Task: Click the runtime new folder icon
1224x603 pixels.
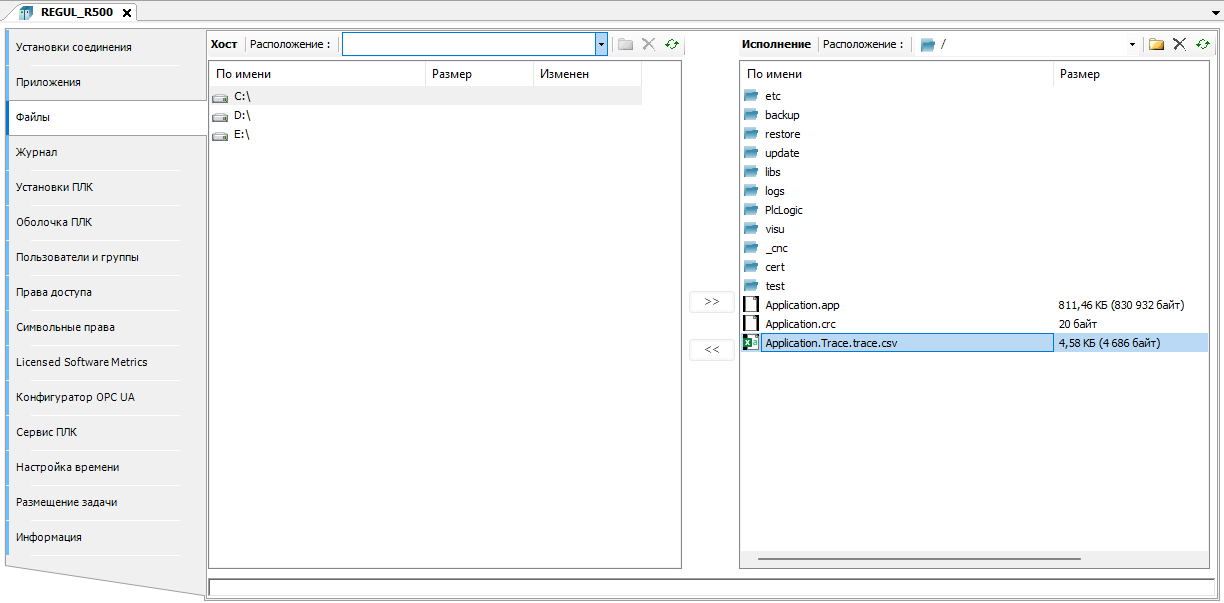Action: pos(1156,44)
